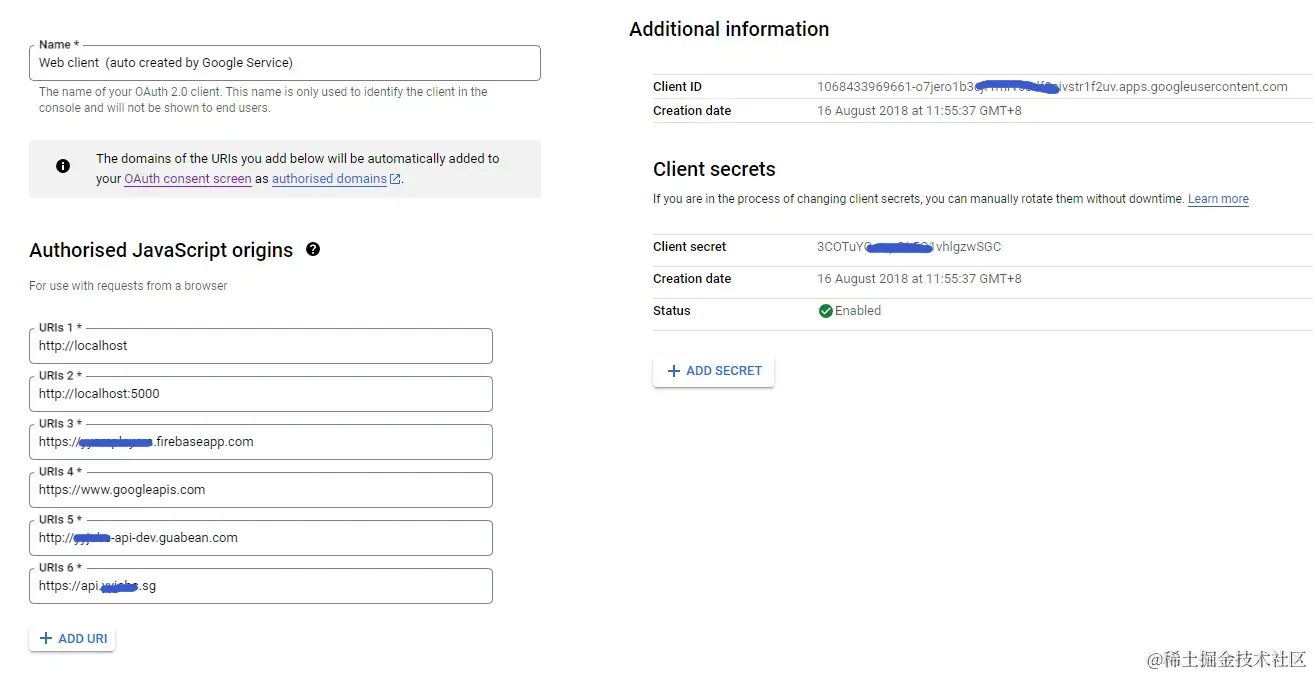Click the Additional information heading
The height and width of the screenshot is (676, 1313).
[729, 29]
